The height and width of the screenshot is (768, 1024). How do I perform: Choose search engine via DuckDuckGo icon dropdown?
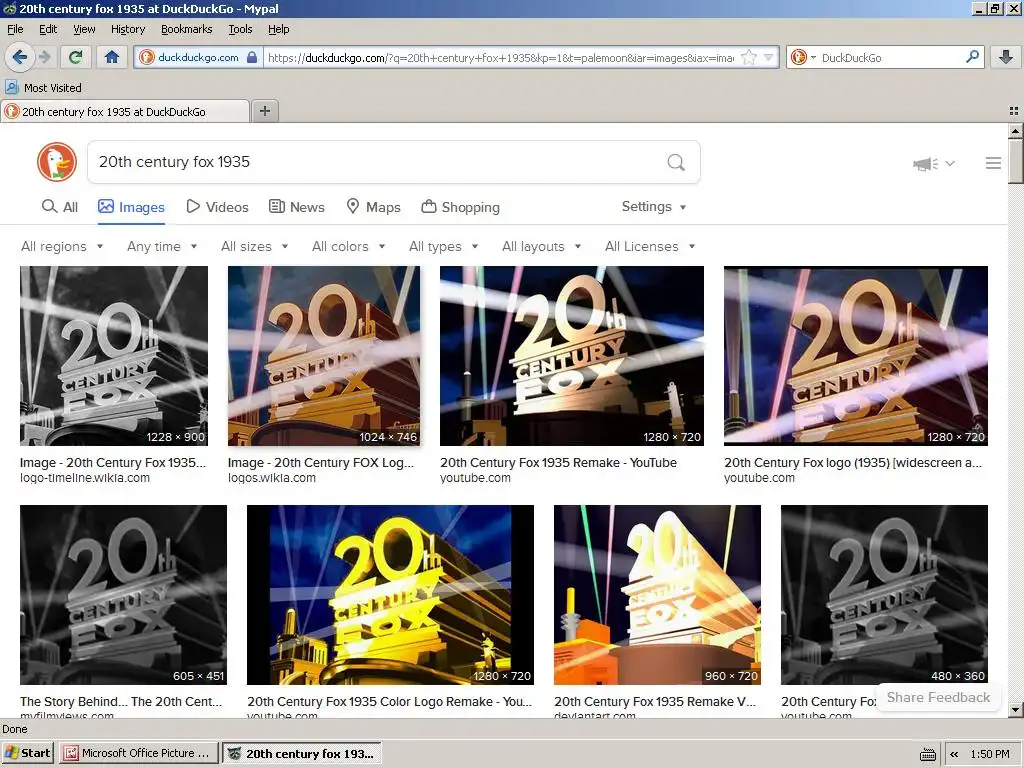(803, 57)
